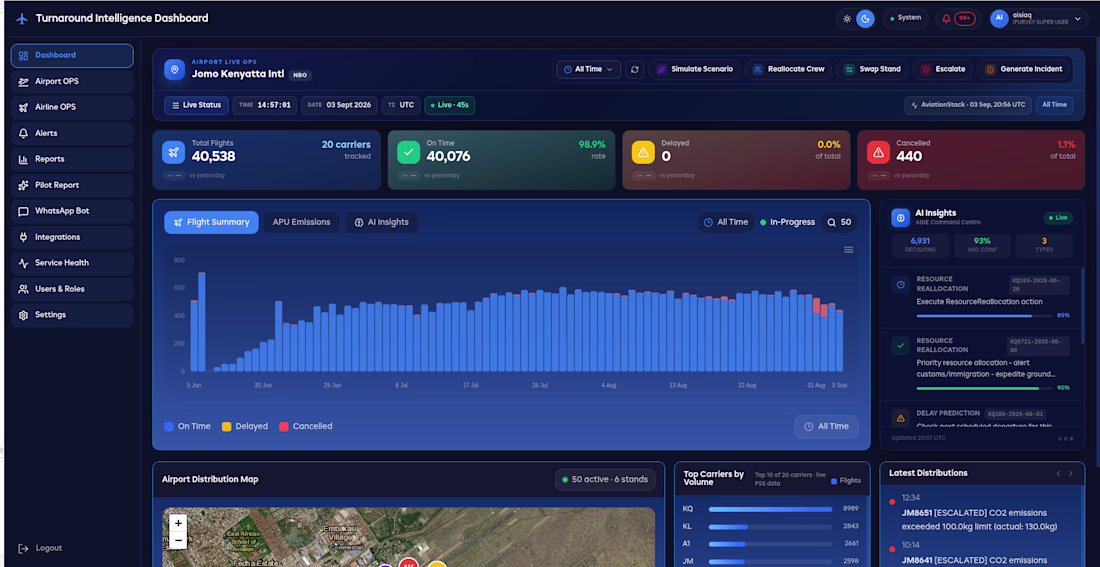Open Pilot Report in the sidebar

[72, 185]
